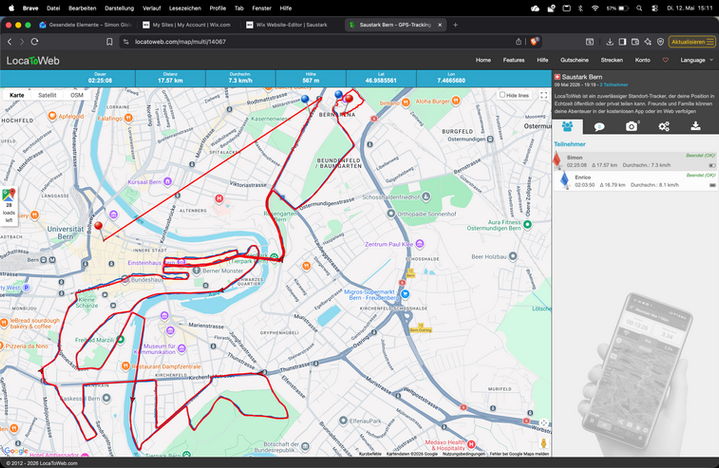Screen dimensions: 719x468
Task: Open the participants tab icon
Action: (567, 126)
